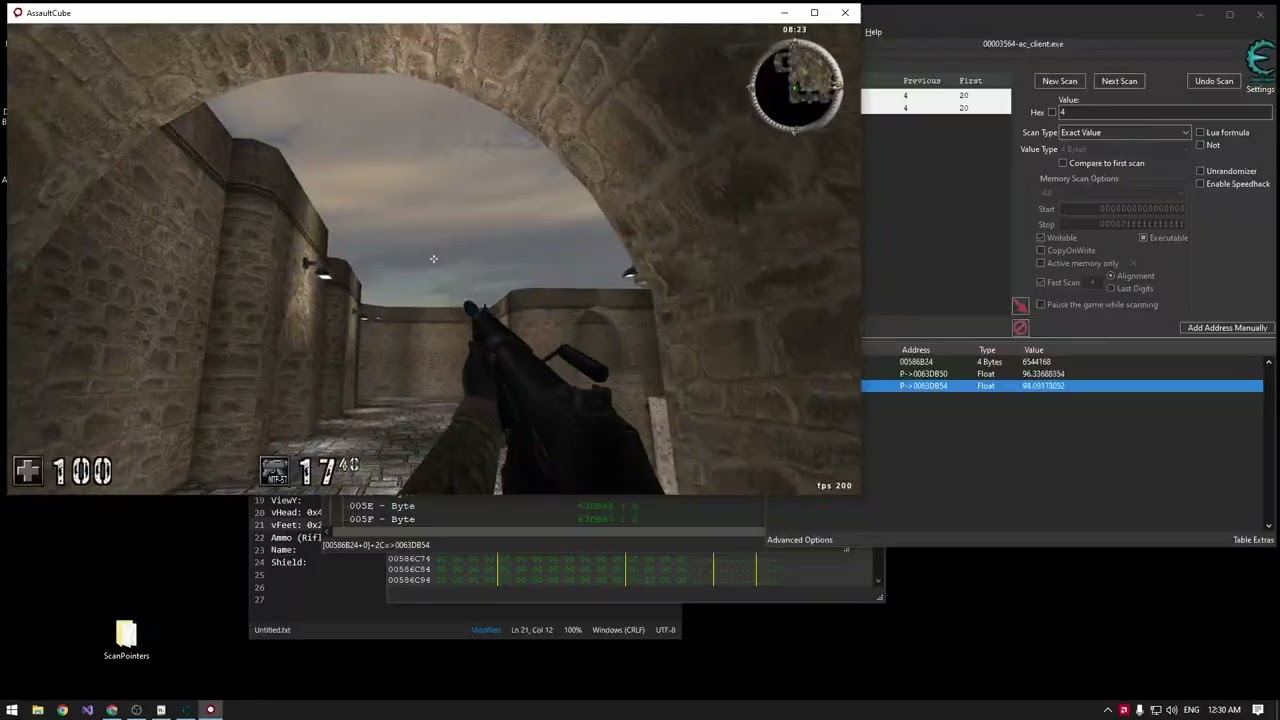
Task: Select the Alignment radio button
Action: 1111,276
